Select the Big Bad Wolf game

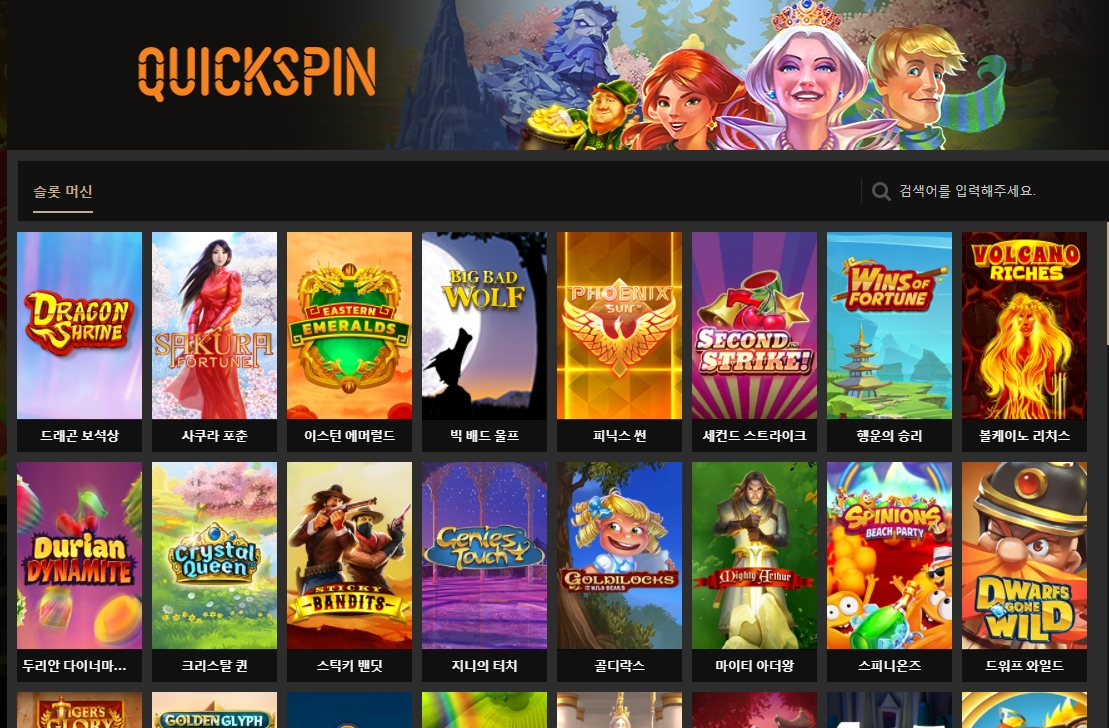pyautogui.click(x=484, y=325)
